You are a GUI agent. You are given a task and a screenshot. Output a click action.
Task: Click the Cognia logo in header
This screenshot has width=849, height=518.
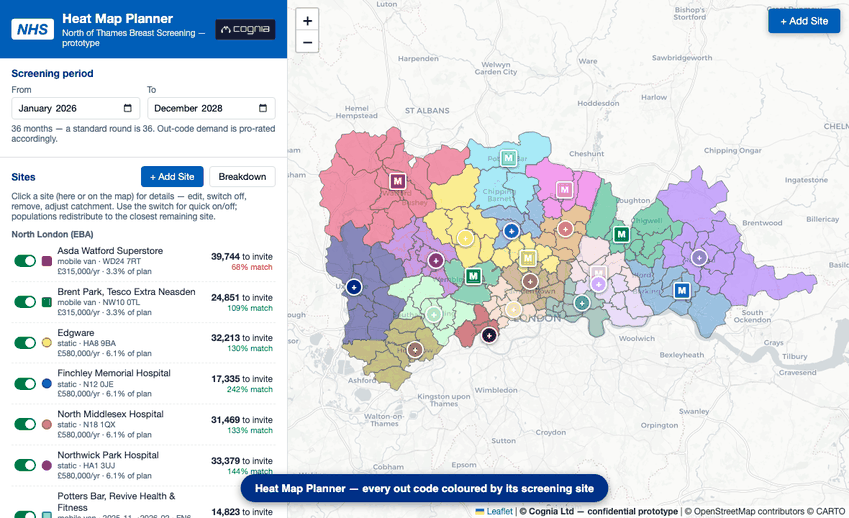pyautogui.click(x=245, y=29)
